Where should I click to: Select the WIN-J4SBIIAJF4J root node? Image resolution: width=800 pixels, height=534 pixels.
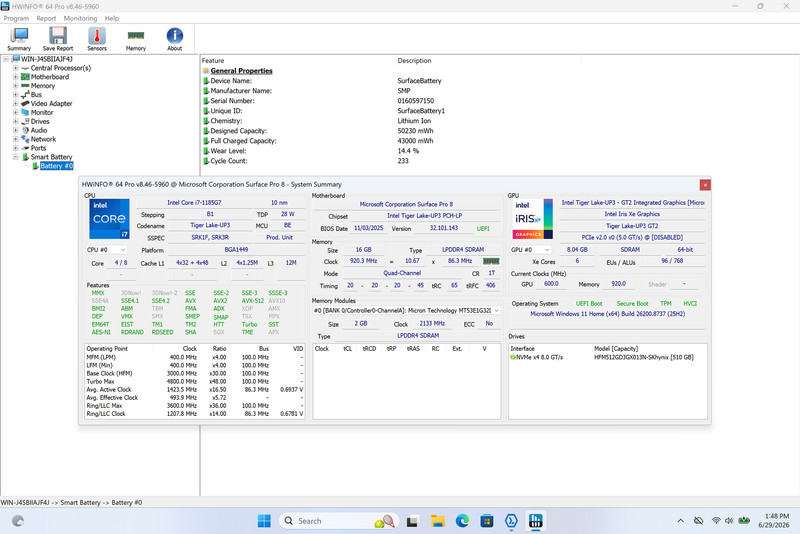pos(46,59)
